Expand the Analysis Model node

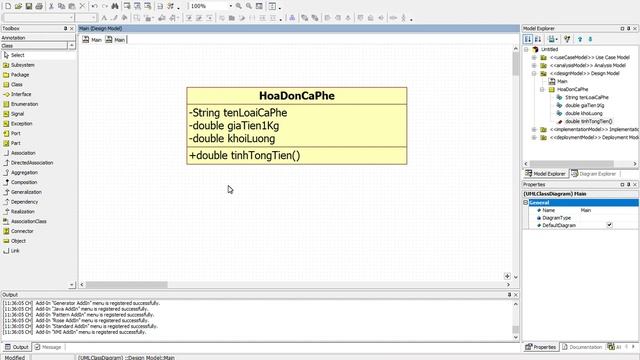click(x=534, y=65)
